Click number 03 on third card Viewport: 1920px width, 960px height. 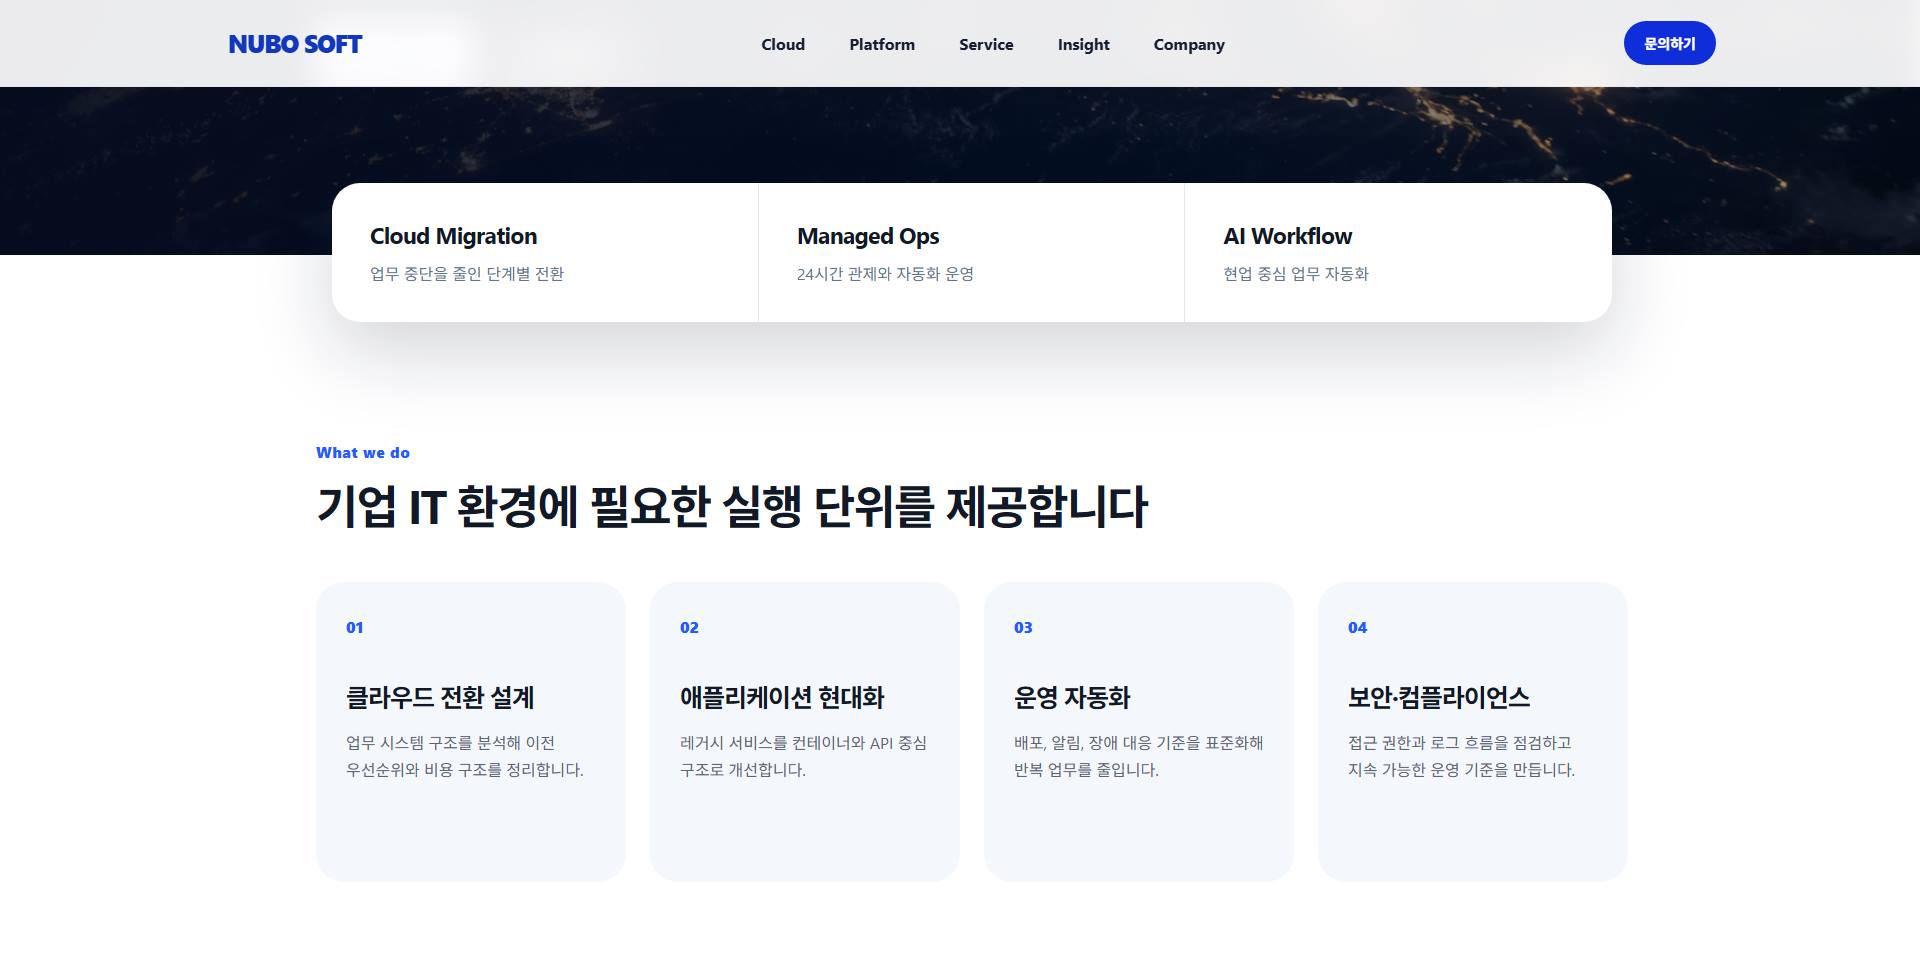(1023, 627)
